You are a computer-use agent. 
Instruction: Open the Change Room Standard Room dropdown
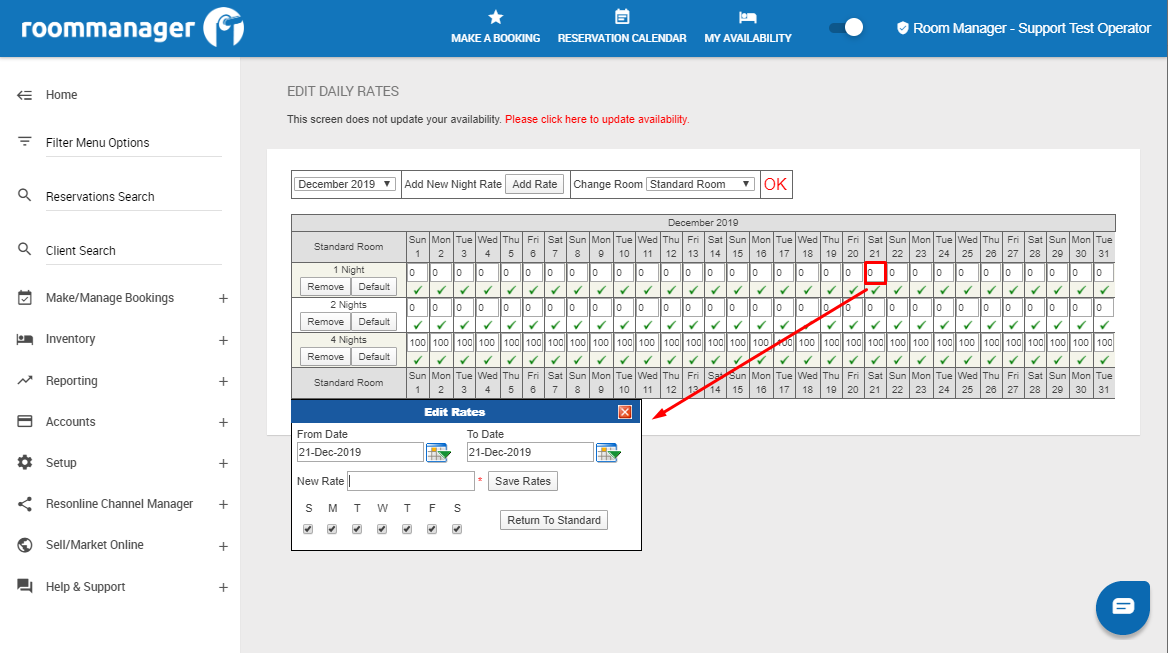coord(700,184)
